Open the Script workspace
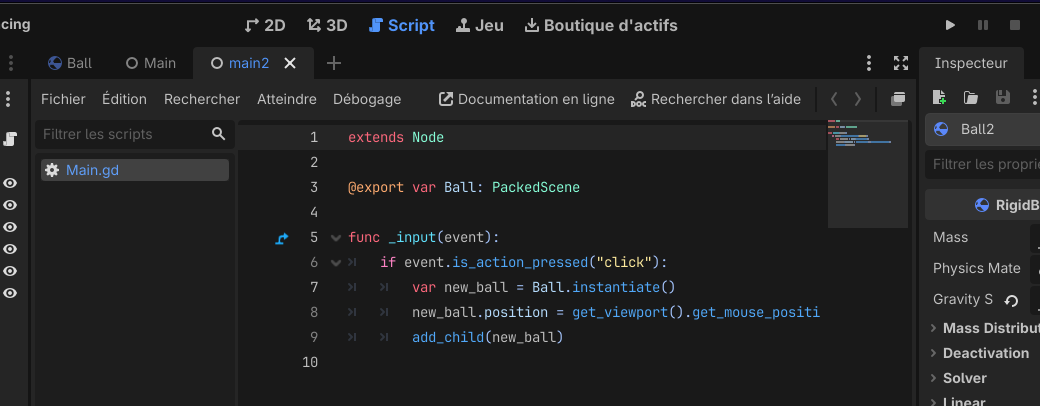 [x=401, y=25]
